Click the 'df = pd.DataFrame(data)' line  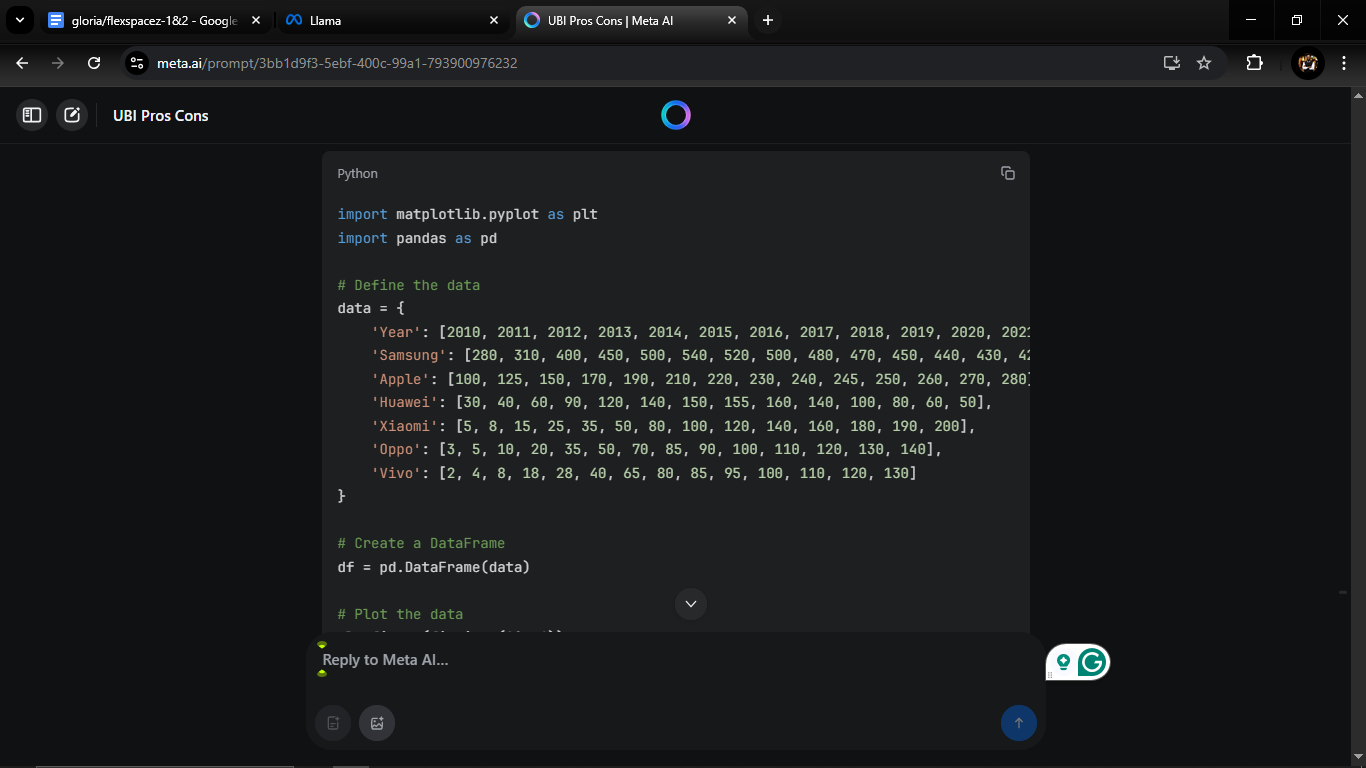click(434, 567)
